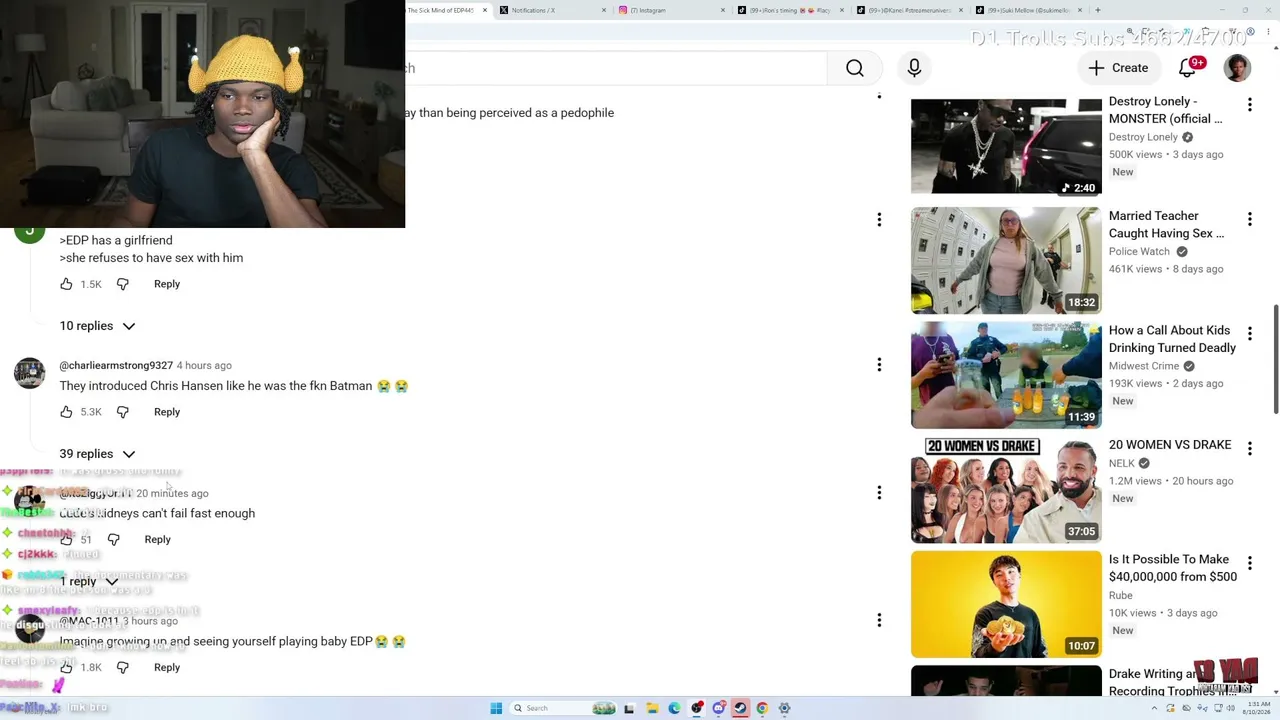This screenshot has width=1280, height=720.
Task: Close the Instagram tab
Action: click(x=723, y=10)
